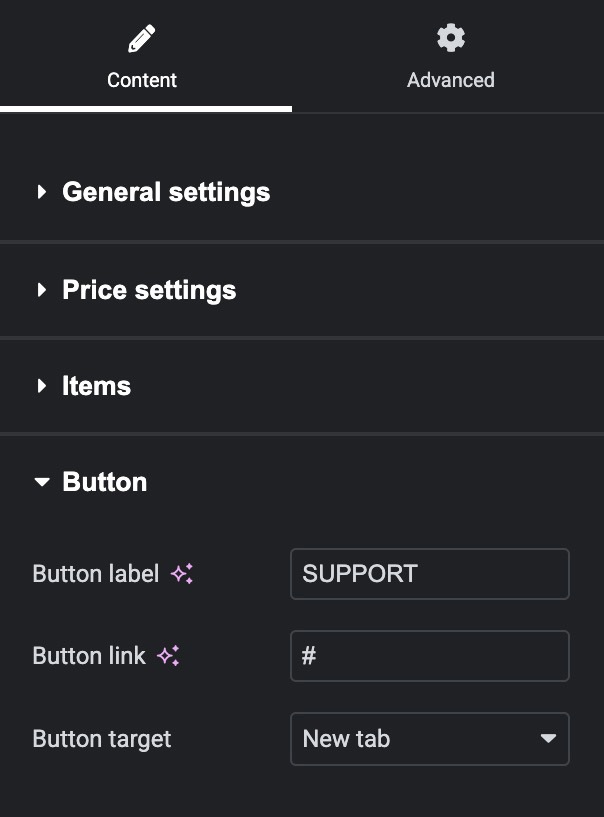Click the caret arrow in Button target select
This screenshot has height=817, width=604.
click(548, 739)
